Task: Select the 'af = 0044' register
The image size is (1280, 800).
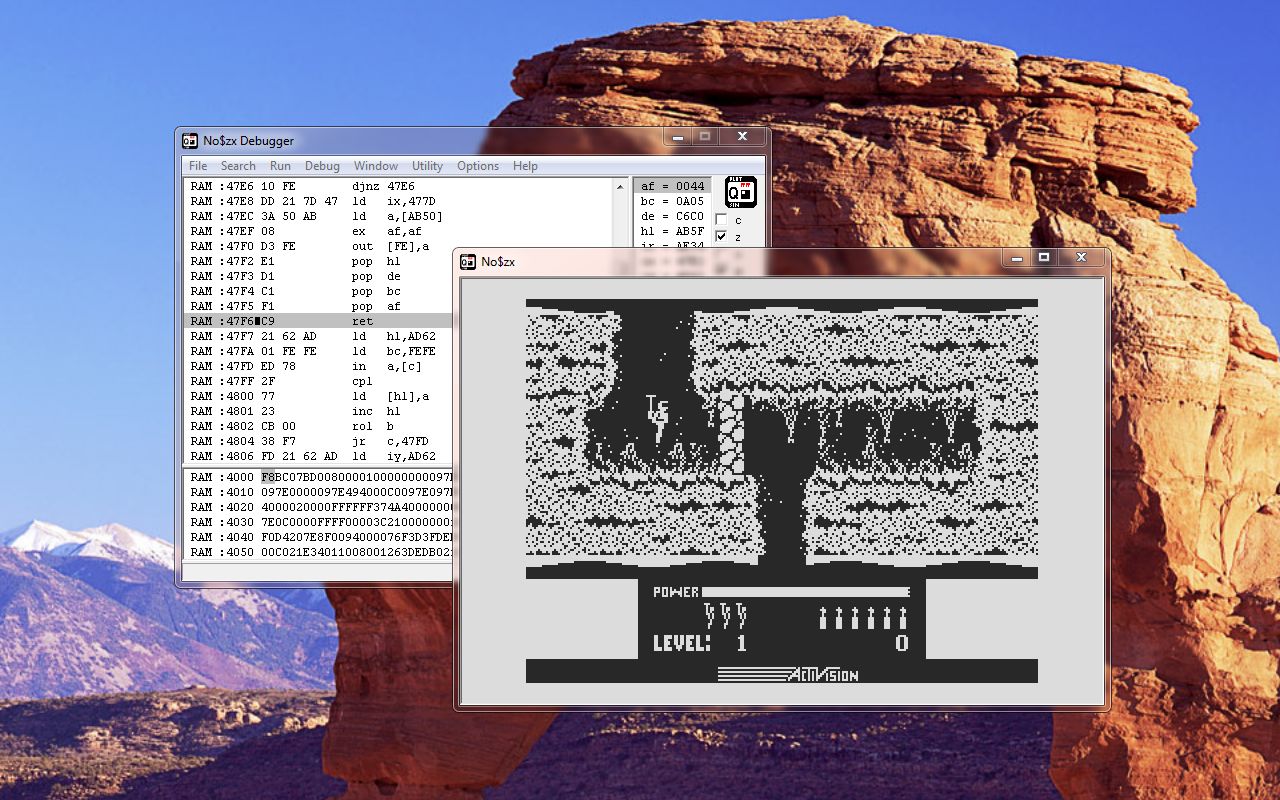Action: point(672,186)
